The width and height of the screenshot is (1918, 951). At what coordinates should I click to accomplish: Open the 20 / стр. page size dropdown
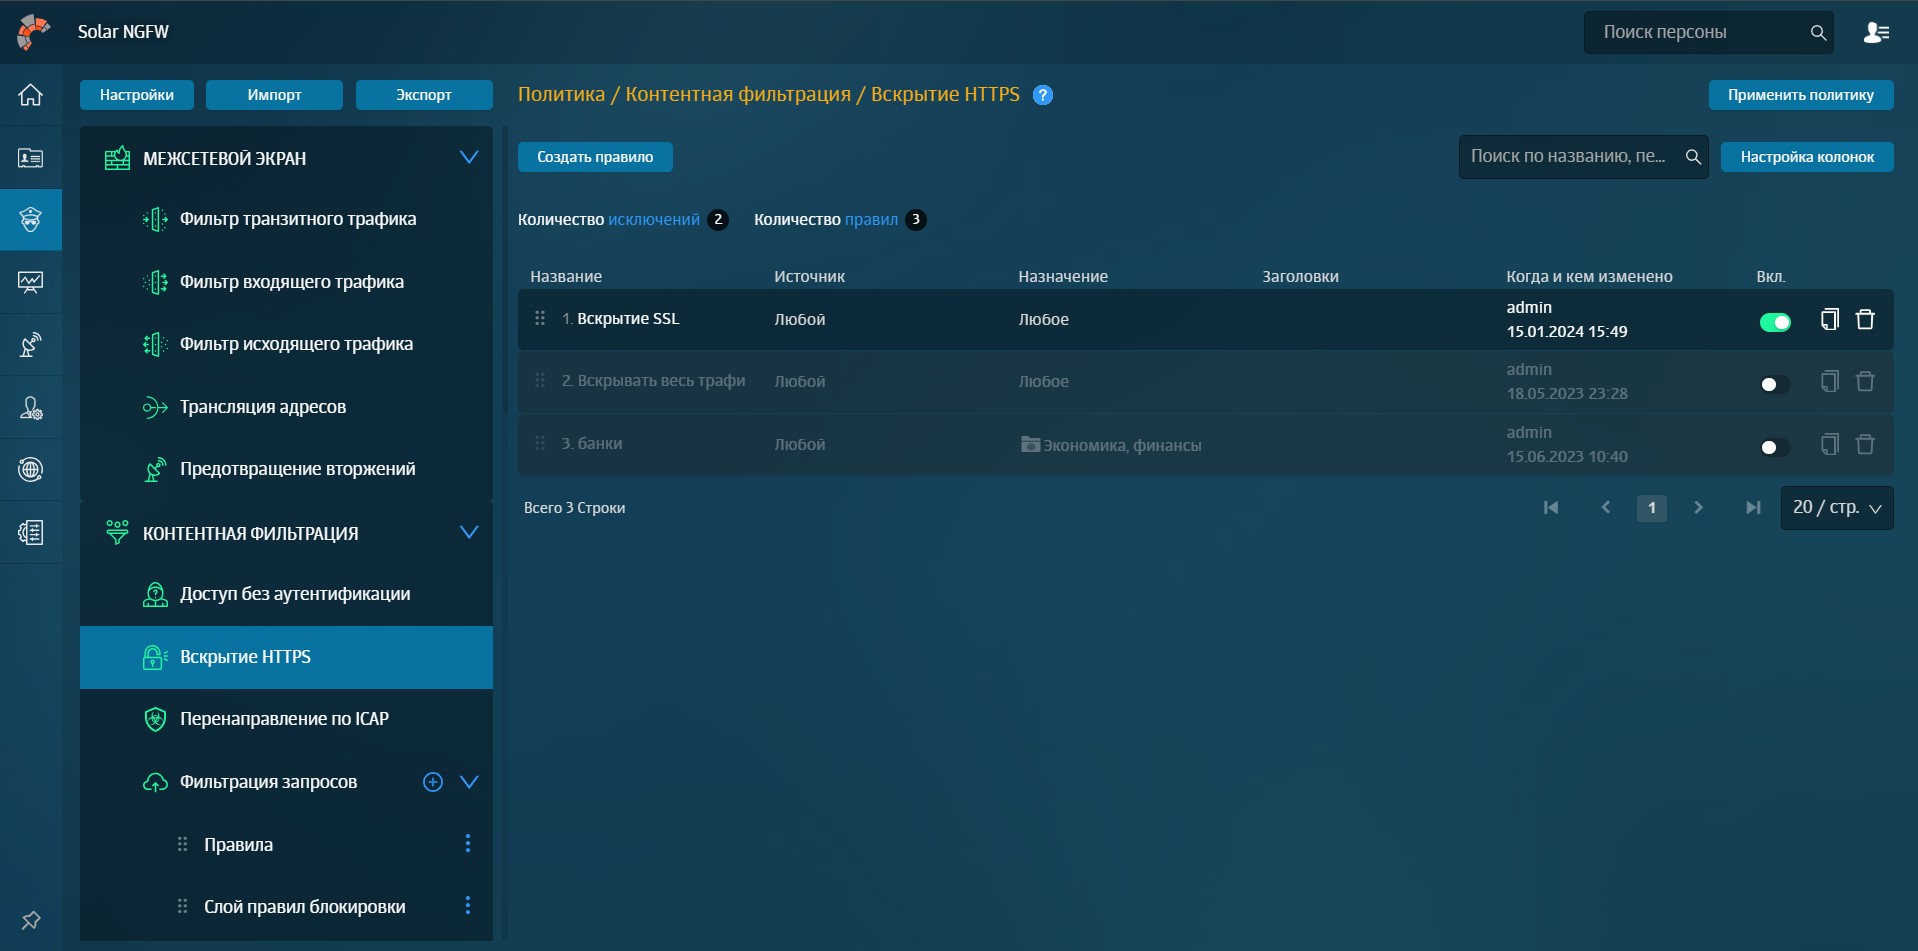1837,508
